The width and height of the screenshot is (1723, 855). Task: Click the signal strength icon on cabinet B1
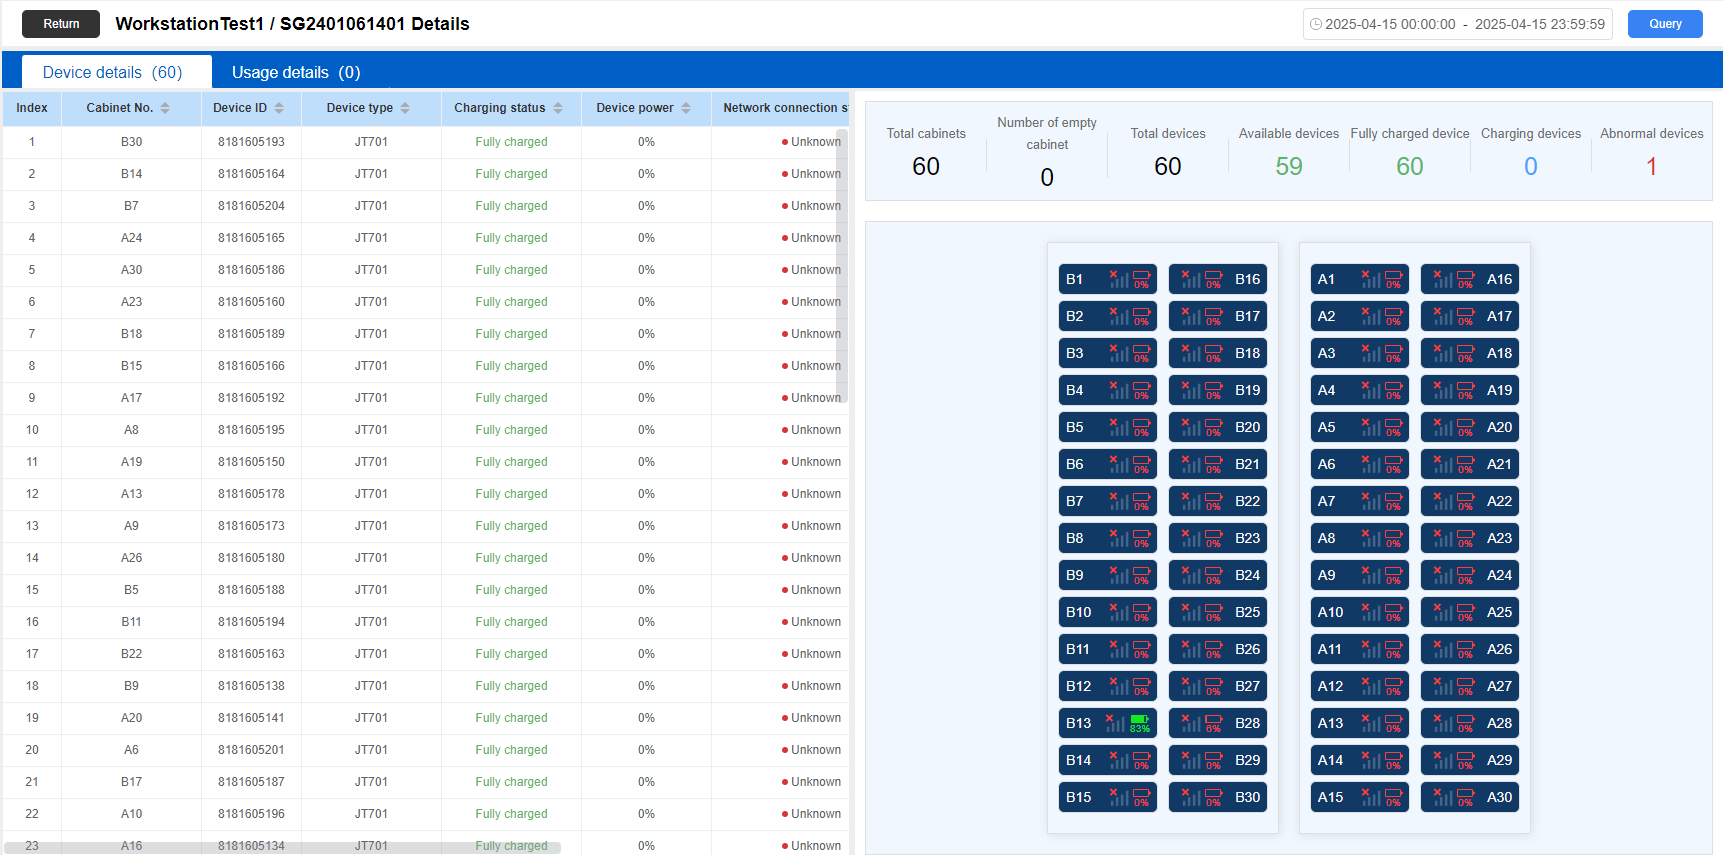click(1117, 279)
